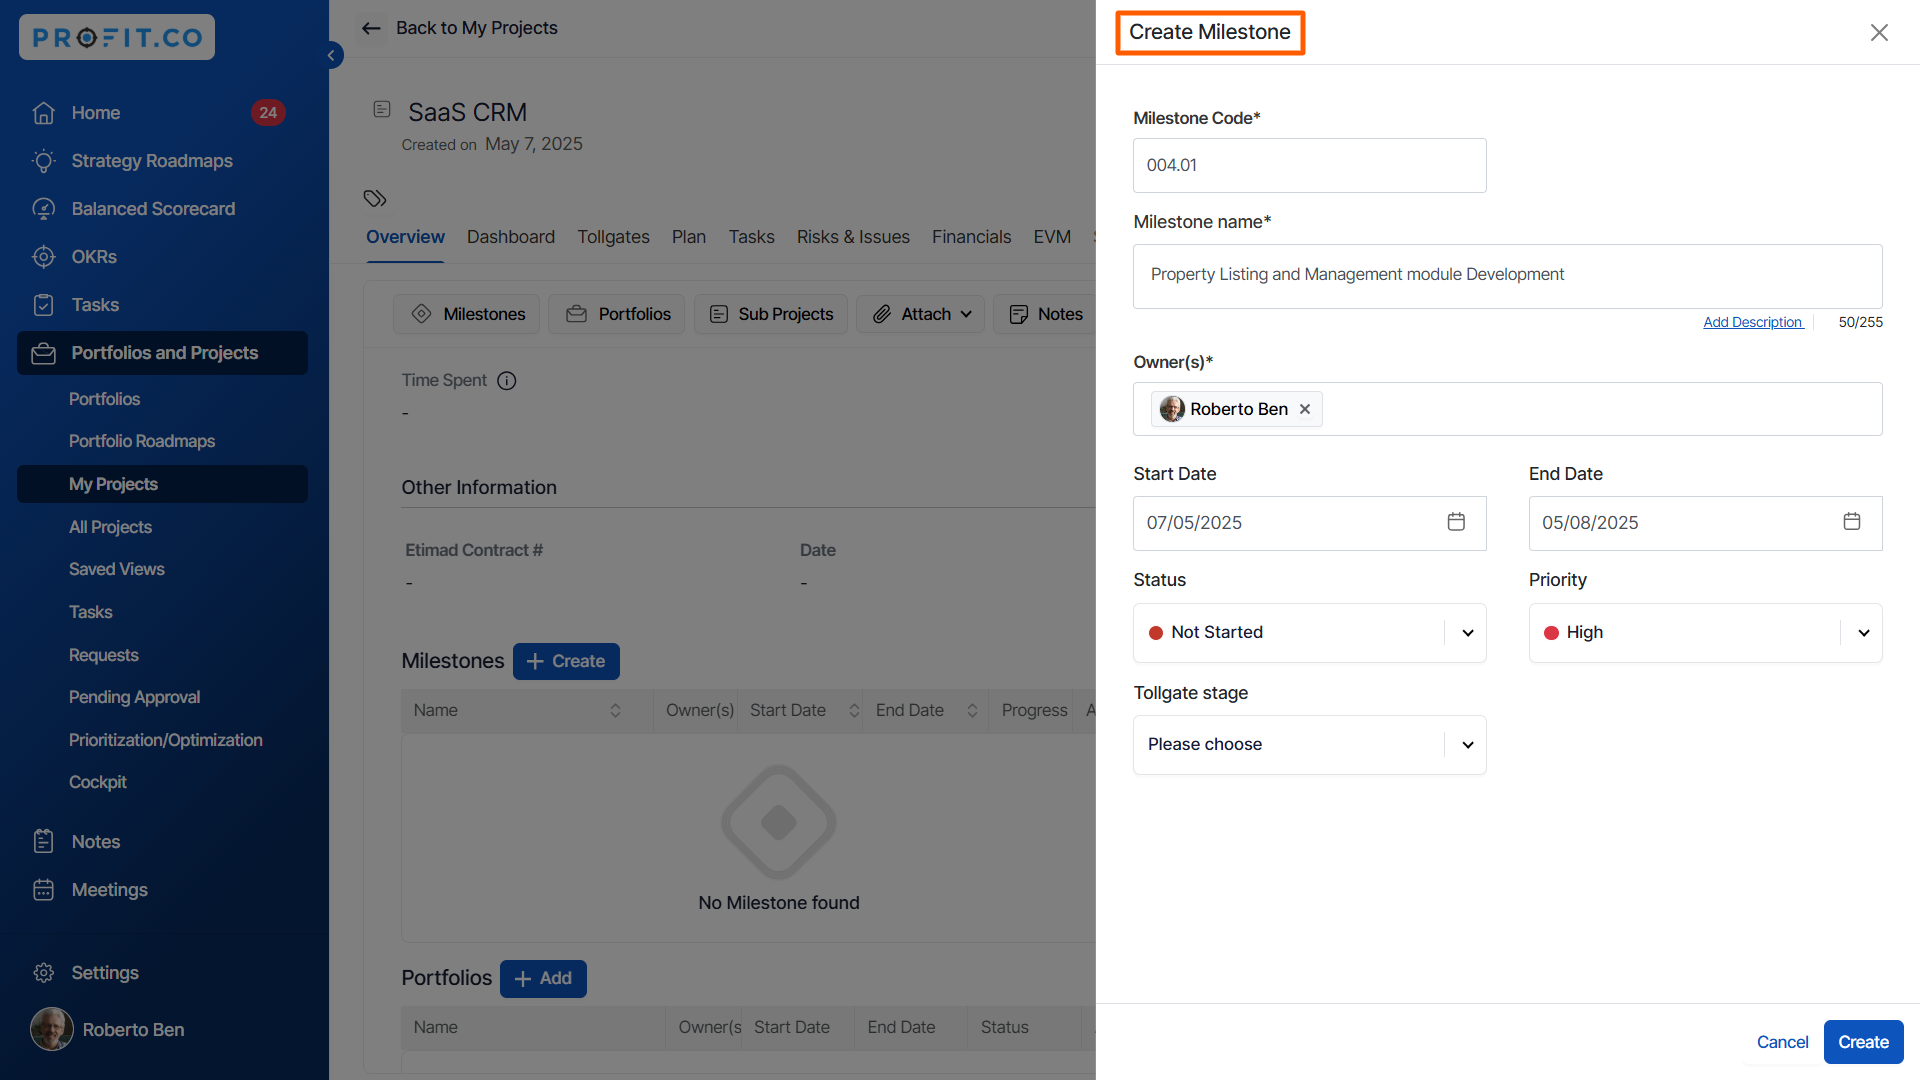Click the tags icon below SaaS CRM title
The height and width of the screenshot is (1080, 1920).
375,198
